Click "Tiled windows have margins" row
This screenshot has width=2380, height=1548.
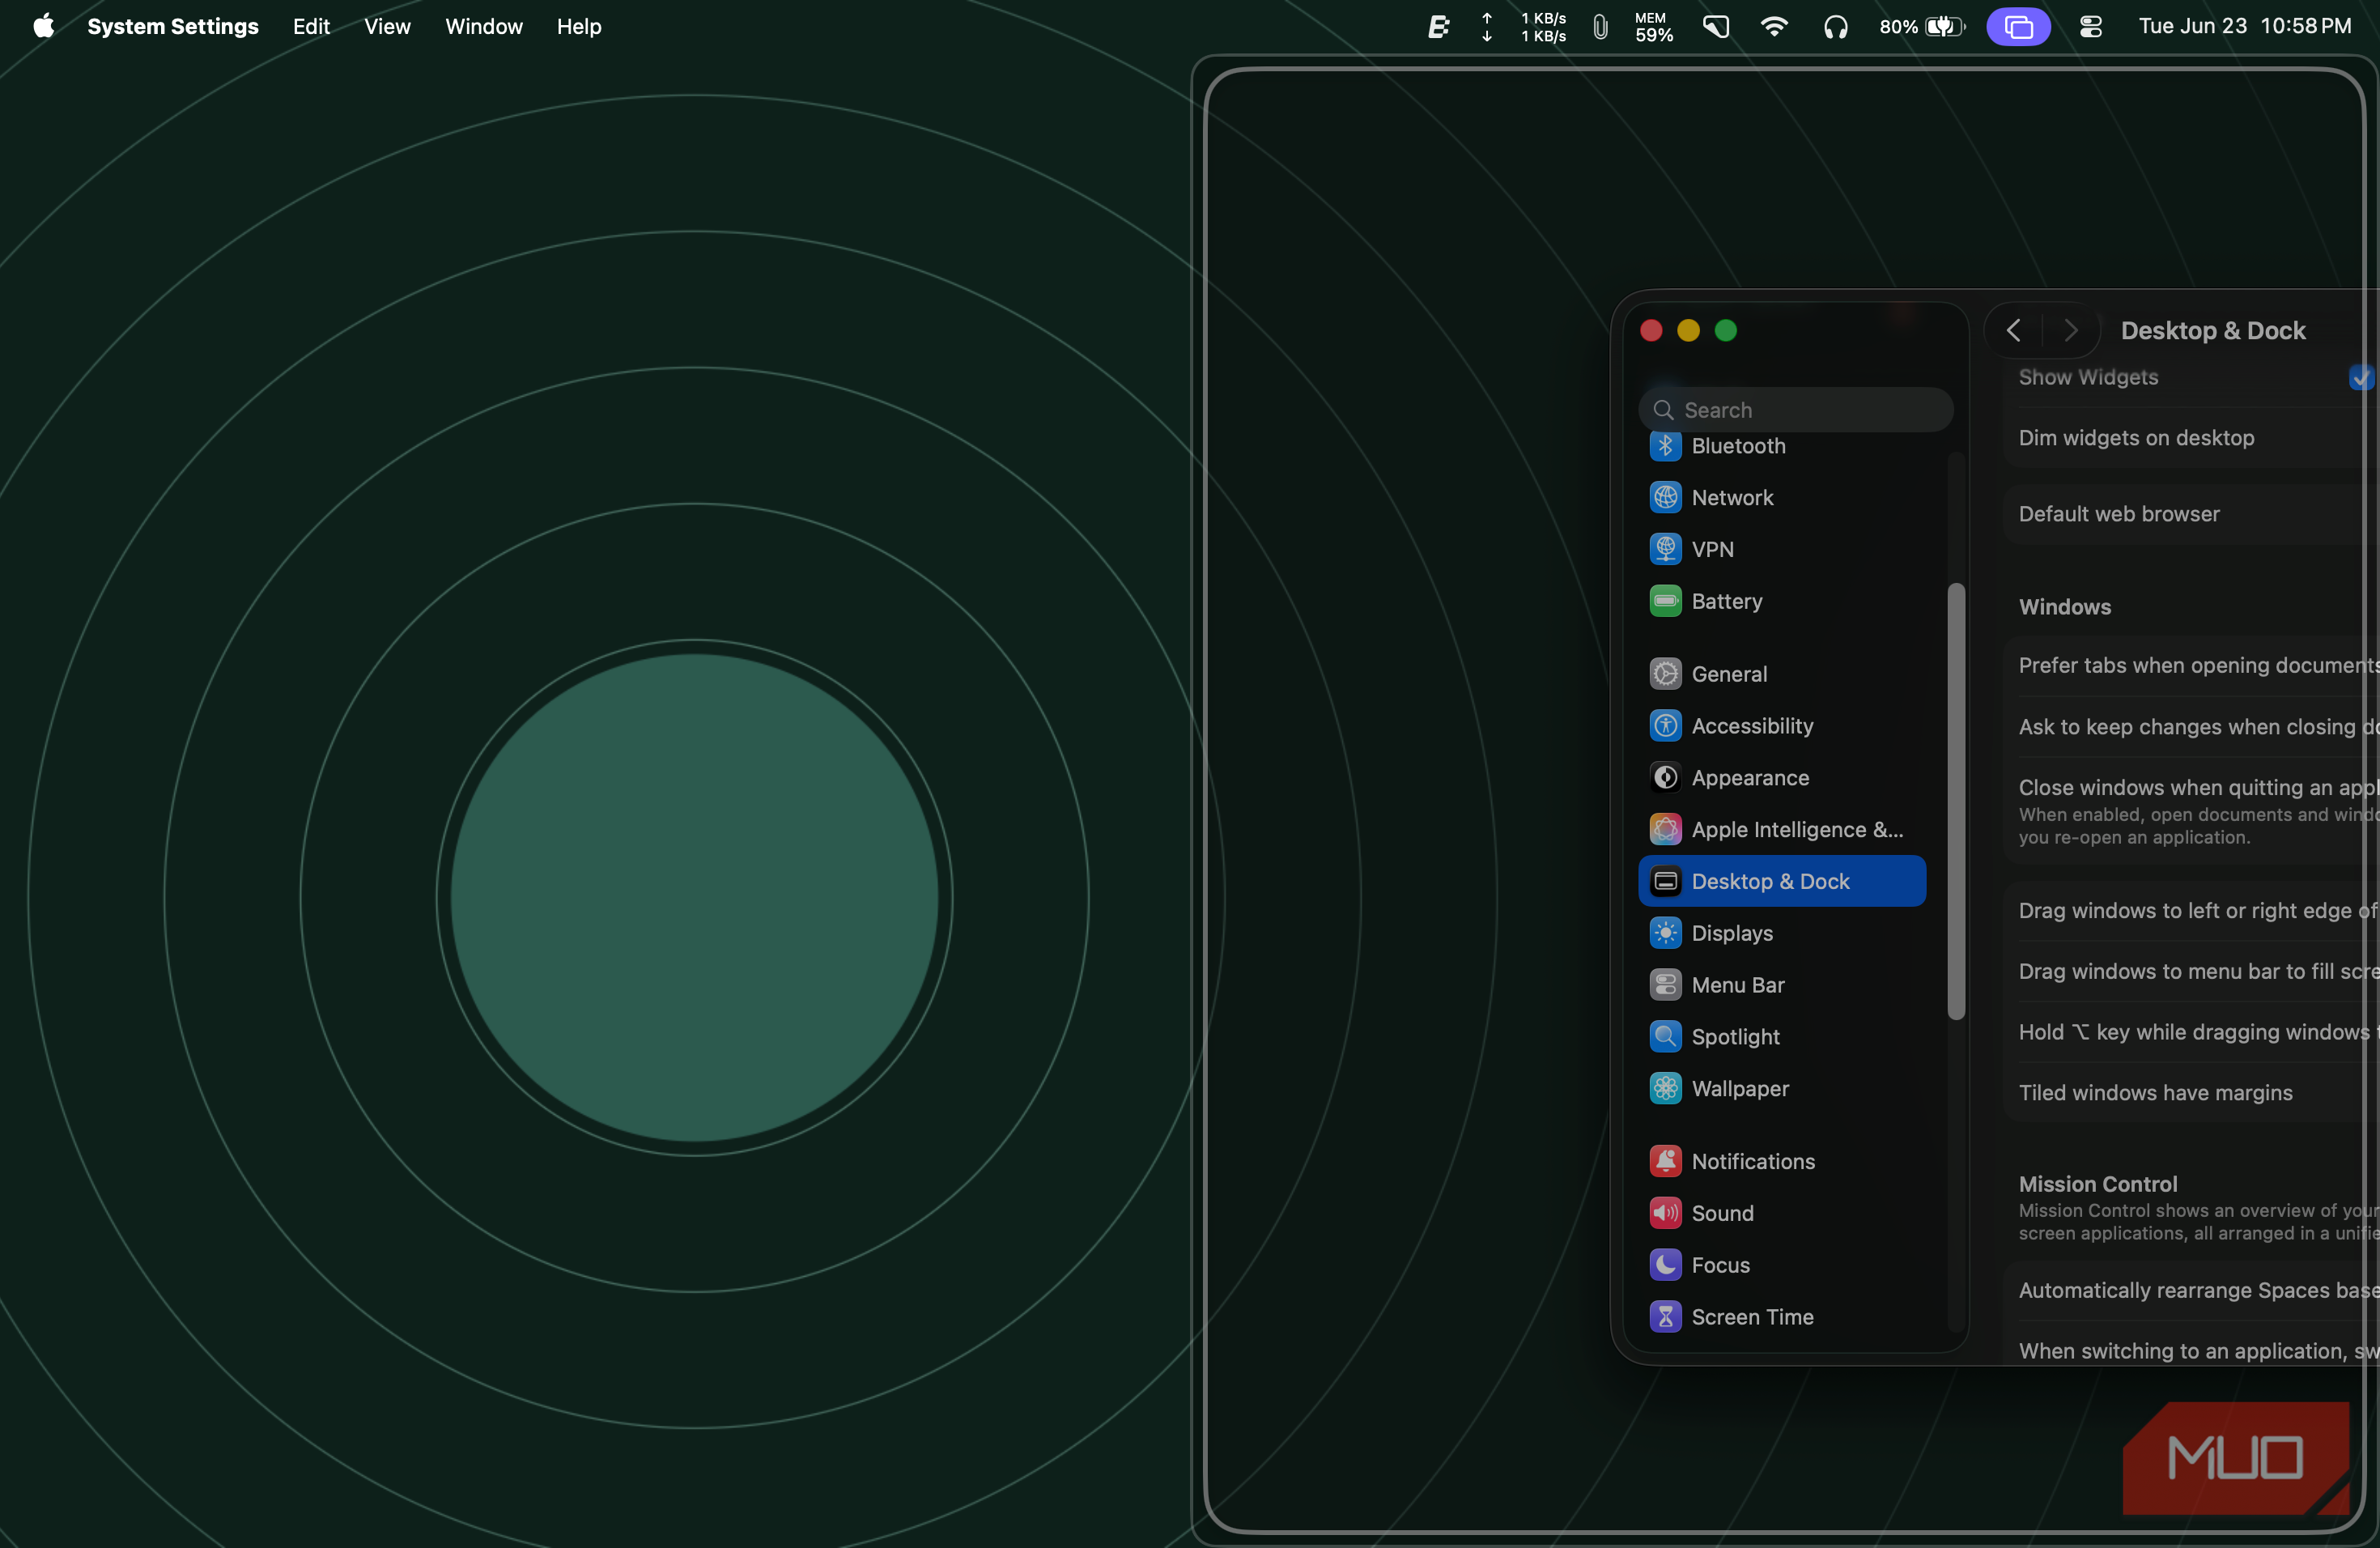pos(2192,1093)
